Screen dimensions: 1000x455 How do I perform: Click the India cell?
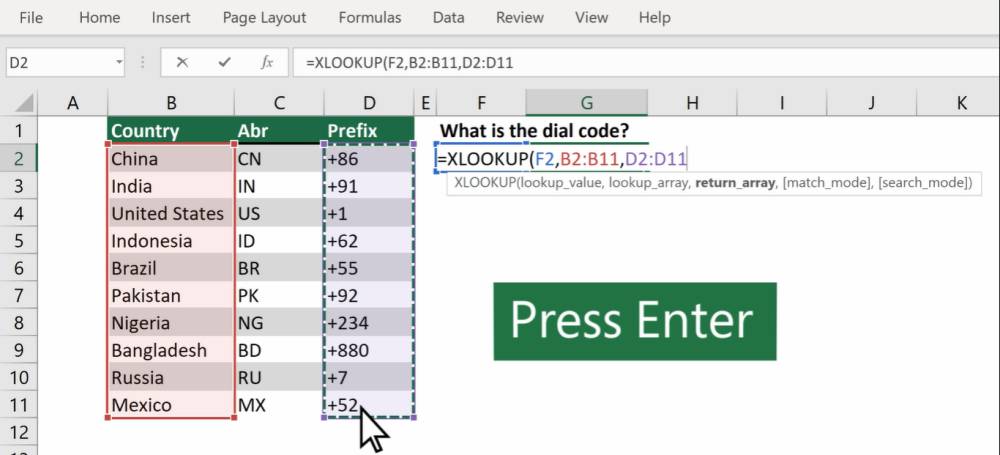click(x=170, y=186)
